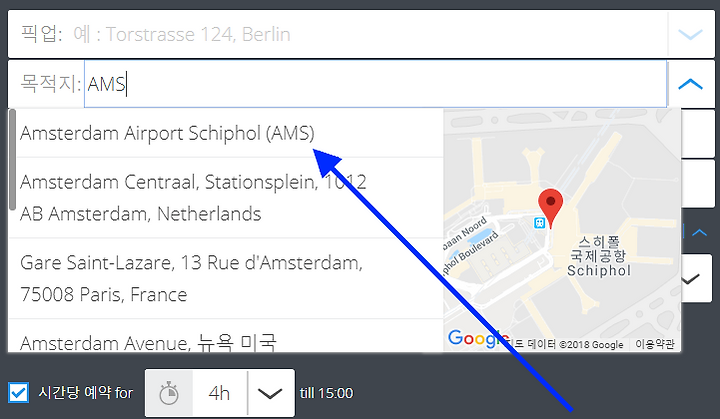The width and height of the screenshot is (720, 419).
Task: Open the 4h duration dropdown arrow
Action: click(270, 394)
